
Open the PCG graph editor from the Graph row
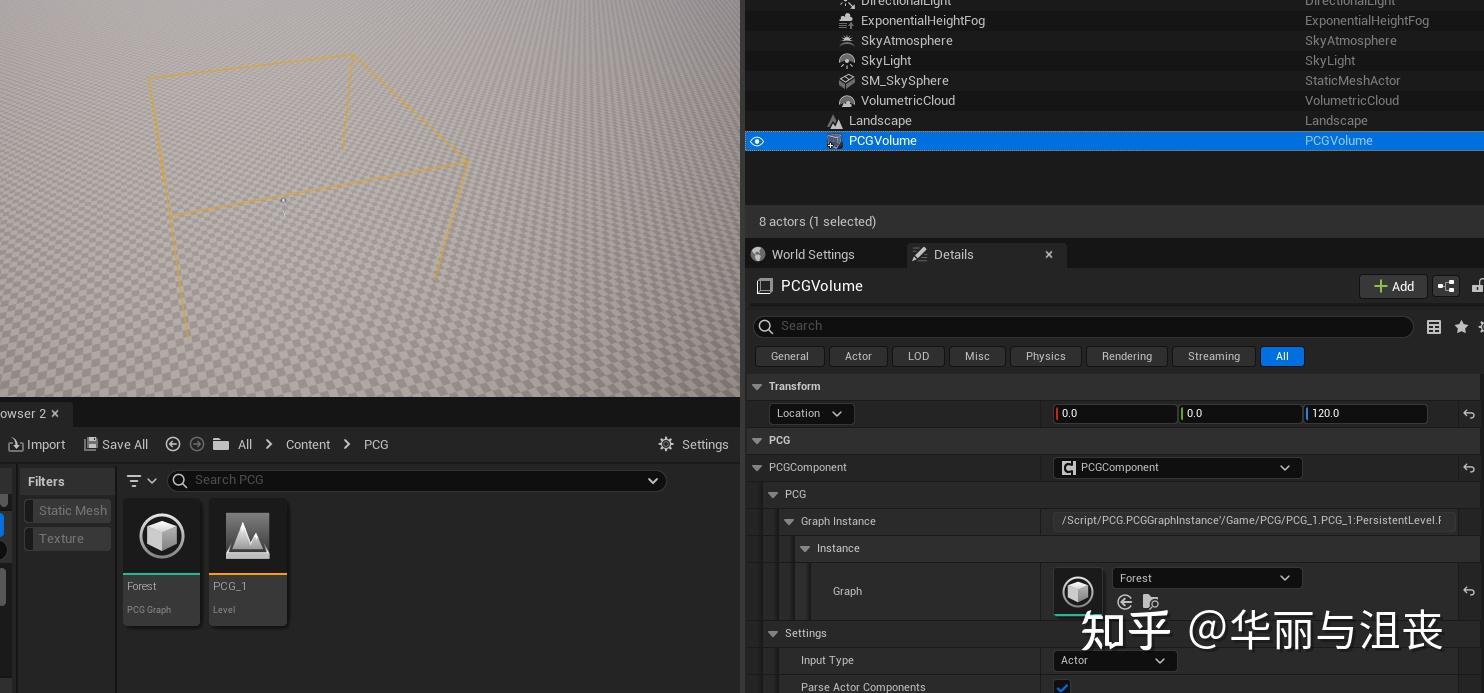pos(1078,591)
